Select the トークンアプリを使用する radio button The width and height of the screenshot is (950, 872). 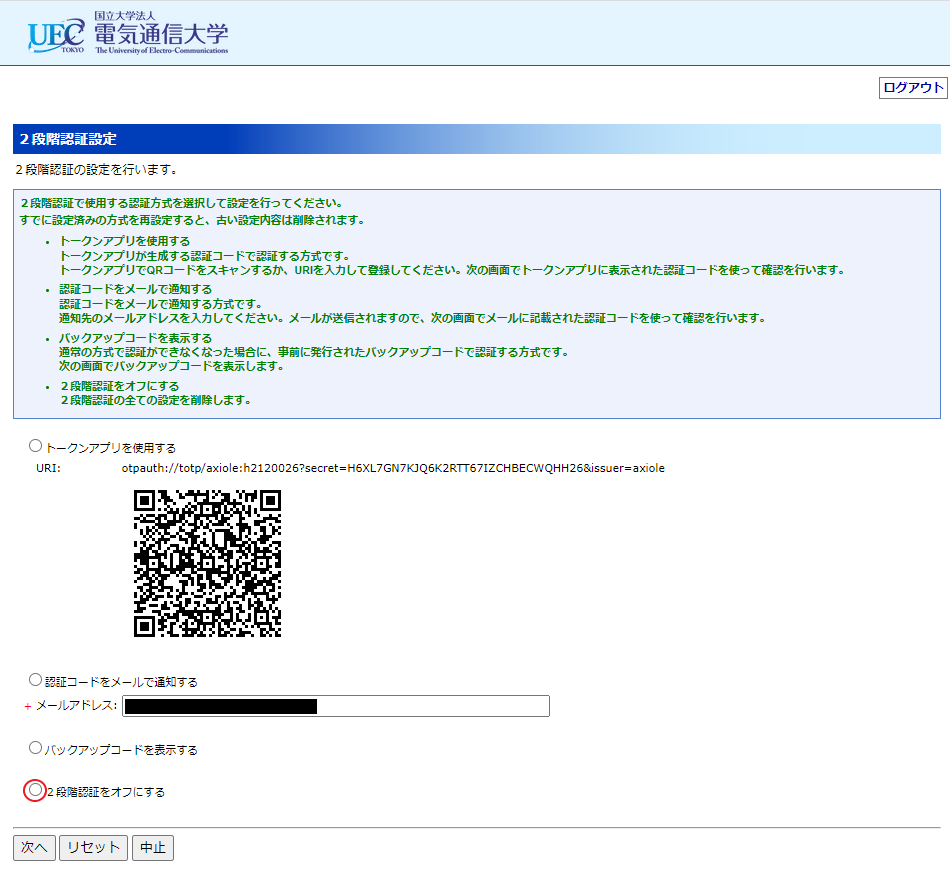point(36,446)
